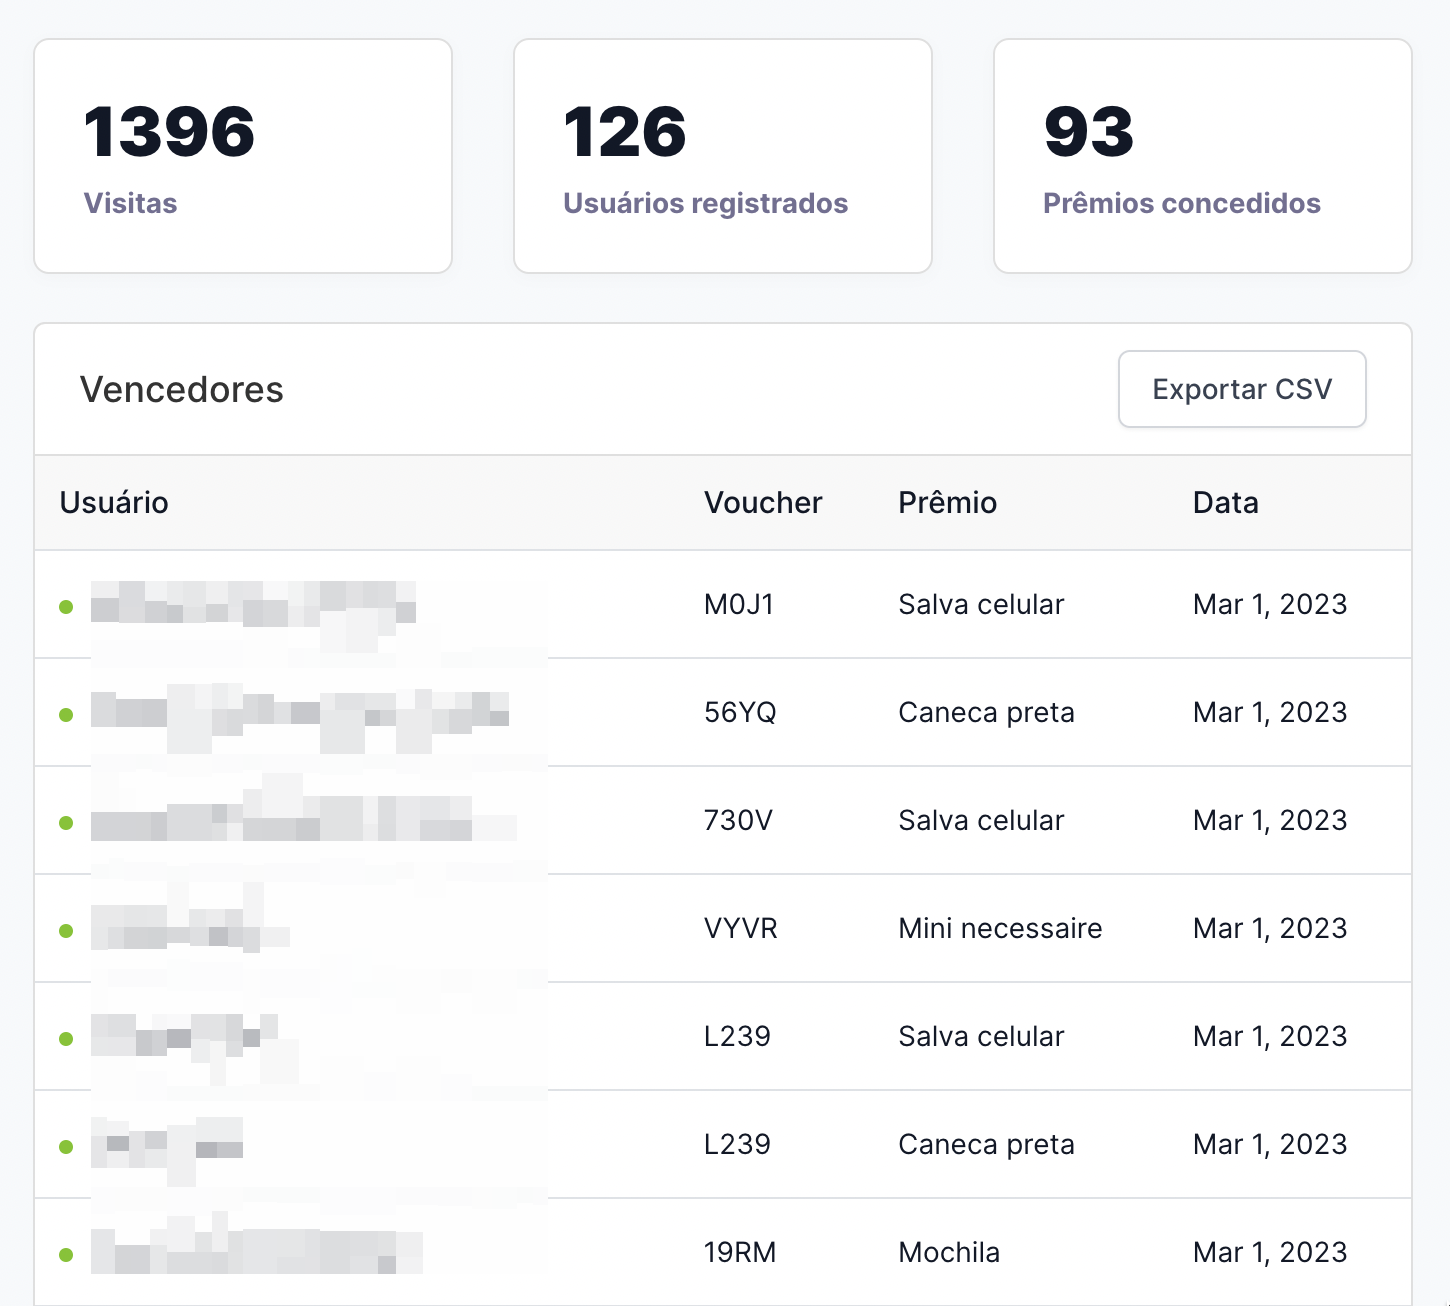Click the Mini necessaire prize cell
Screen dimensions: 1450x1306
[1000, 928]
